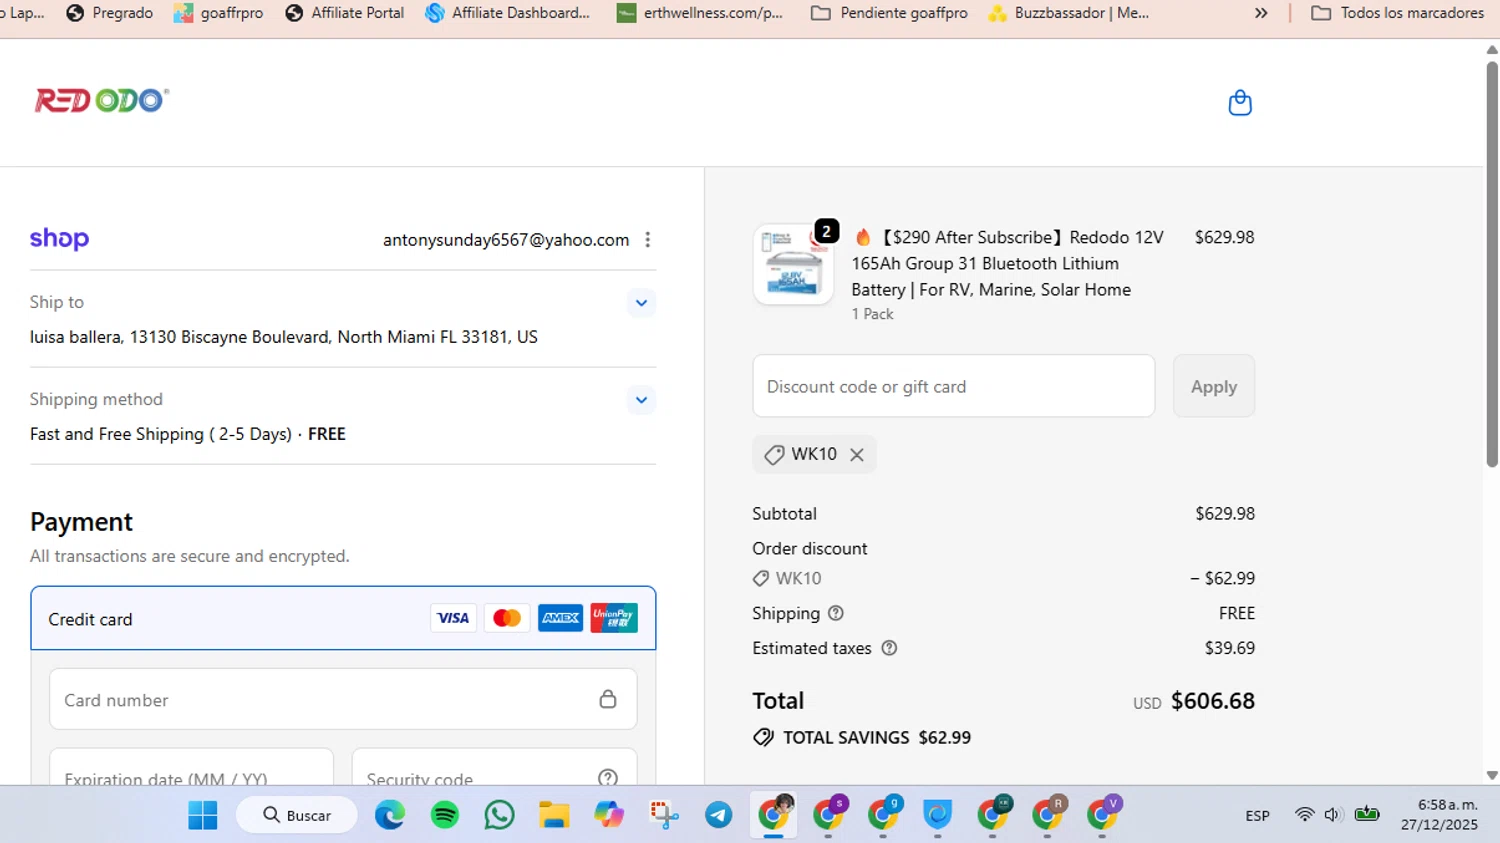1500x843 pixels.
Task: Open Todos los marcadores folder
Action: pos(1397,13)
